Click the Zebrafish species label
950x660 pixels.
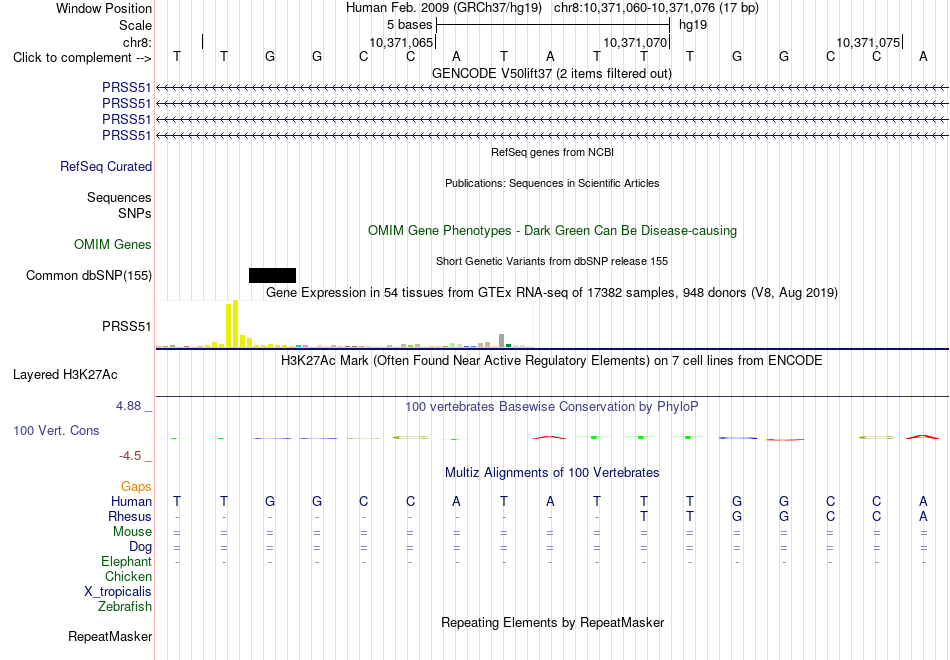point(125,607)
